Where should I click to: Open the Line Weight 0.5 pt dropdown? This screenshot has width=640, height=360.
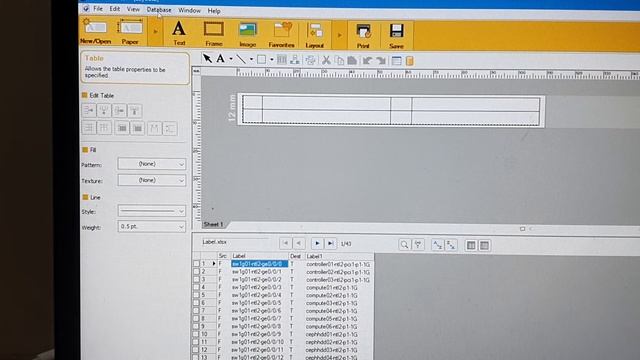click(x=151, y=227)
